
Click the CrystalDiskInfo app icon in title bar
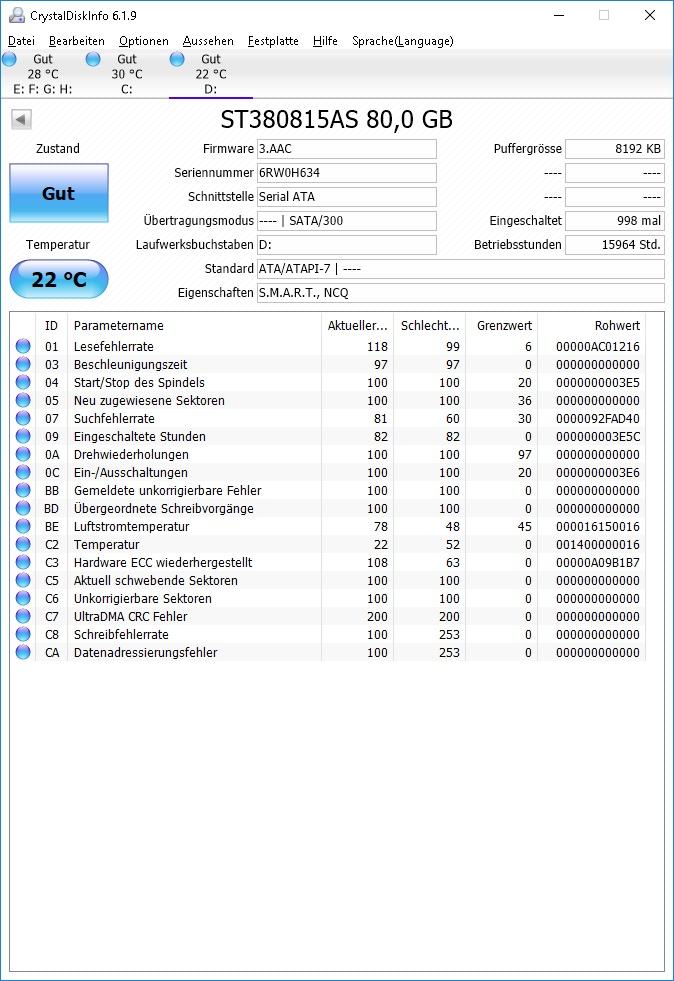pos(16,15)
